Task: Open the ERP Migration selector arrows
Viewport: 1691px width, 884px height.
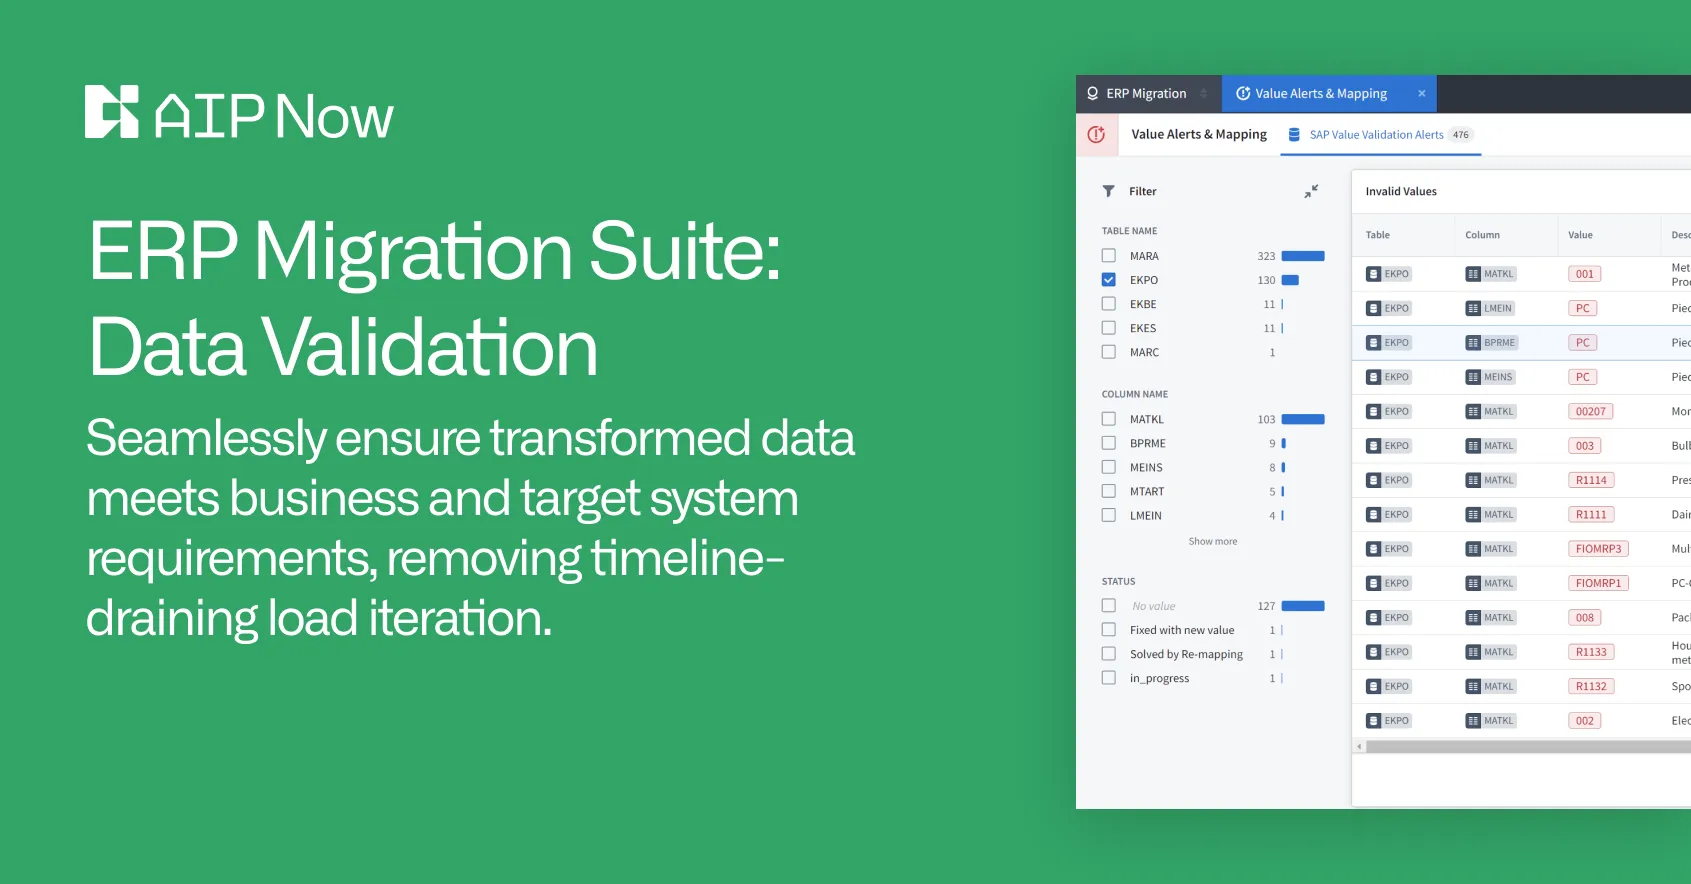Action: coord(1204,94)
